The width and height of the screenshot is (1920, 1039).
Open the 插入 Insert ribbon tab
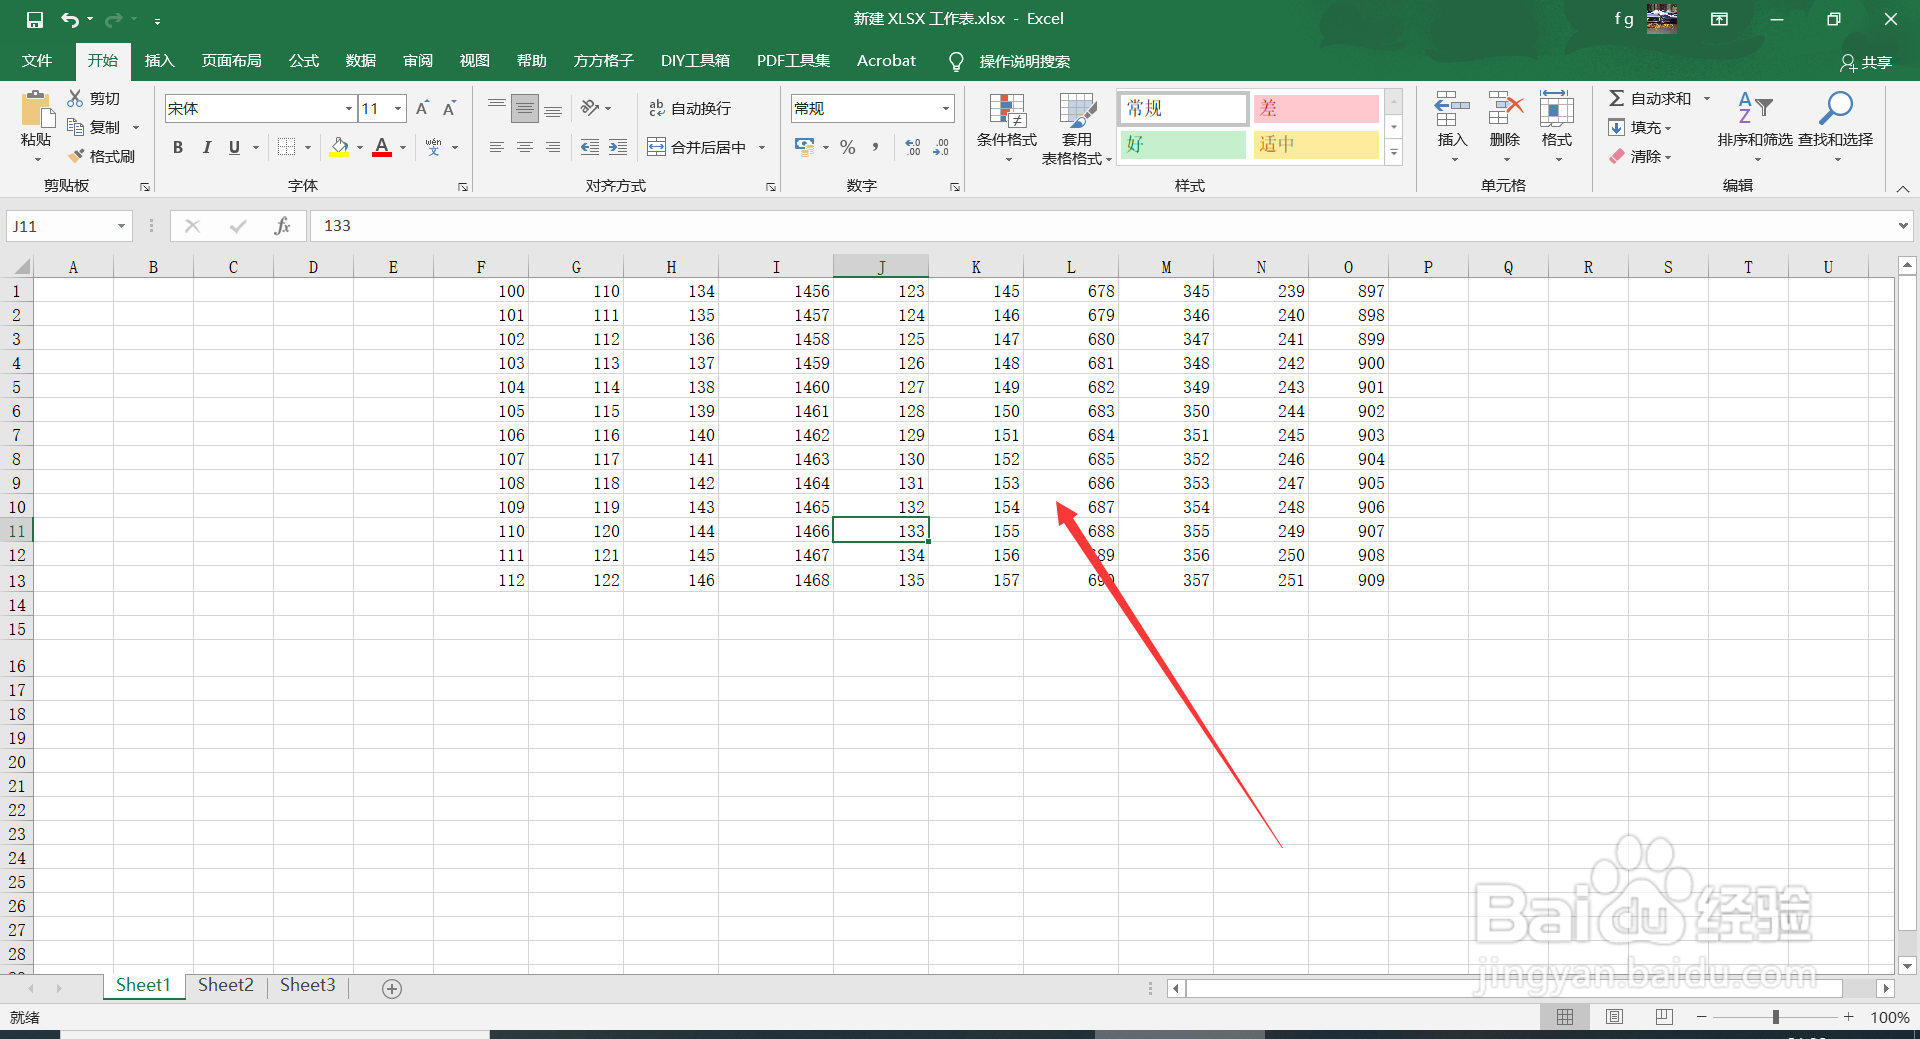159,61
